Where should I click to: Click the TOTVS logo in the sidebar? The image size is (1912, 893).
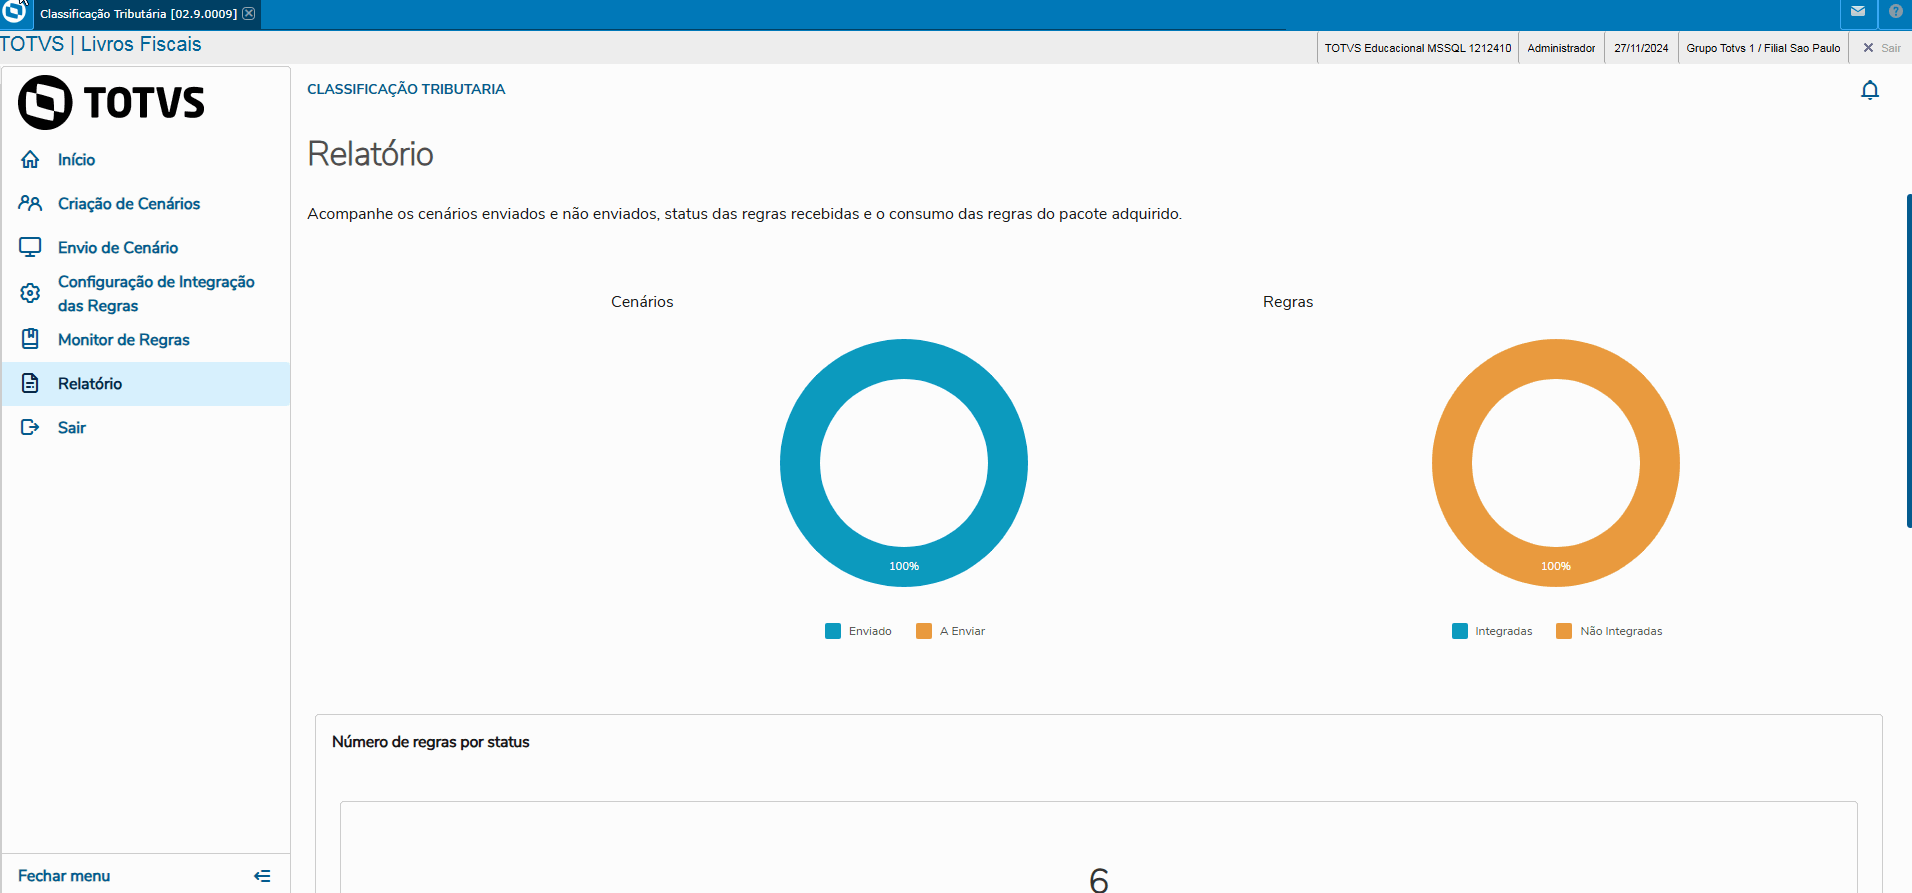[x=111, y=102]
